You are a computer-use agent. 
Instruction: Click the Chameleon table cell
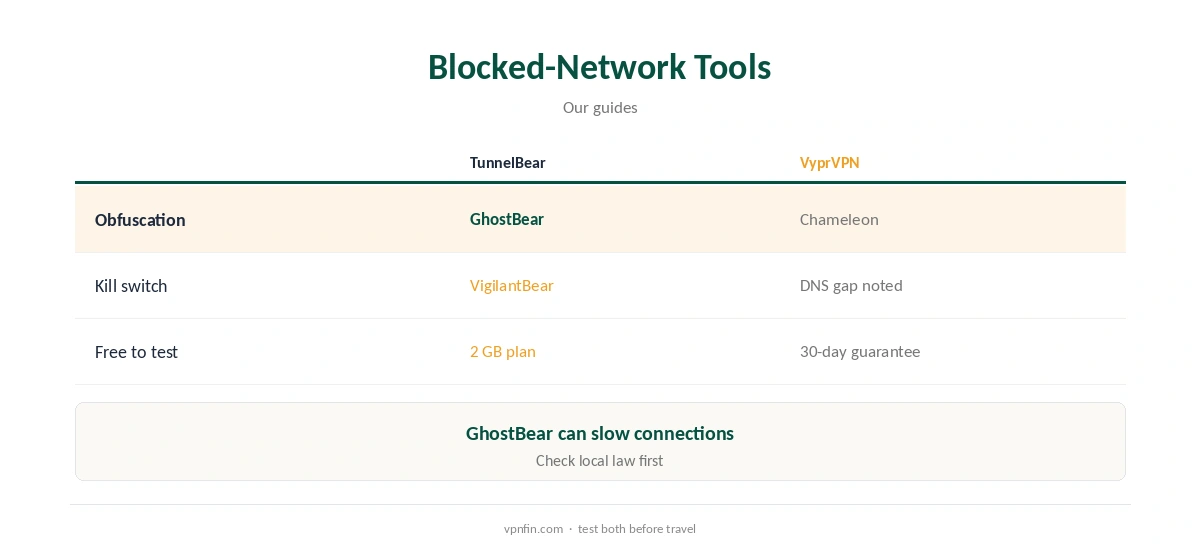click(839, 219)
